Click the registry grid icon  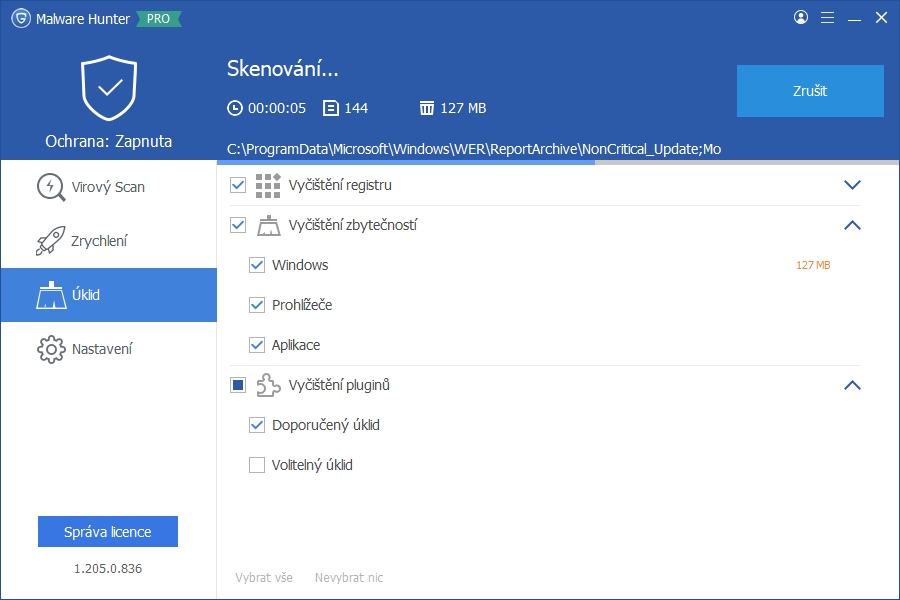(x=268, y=185)
